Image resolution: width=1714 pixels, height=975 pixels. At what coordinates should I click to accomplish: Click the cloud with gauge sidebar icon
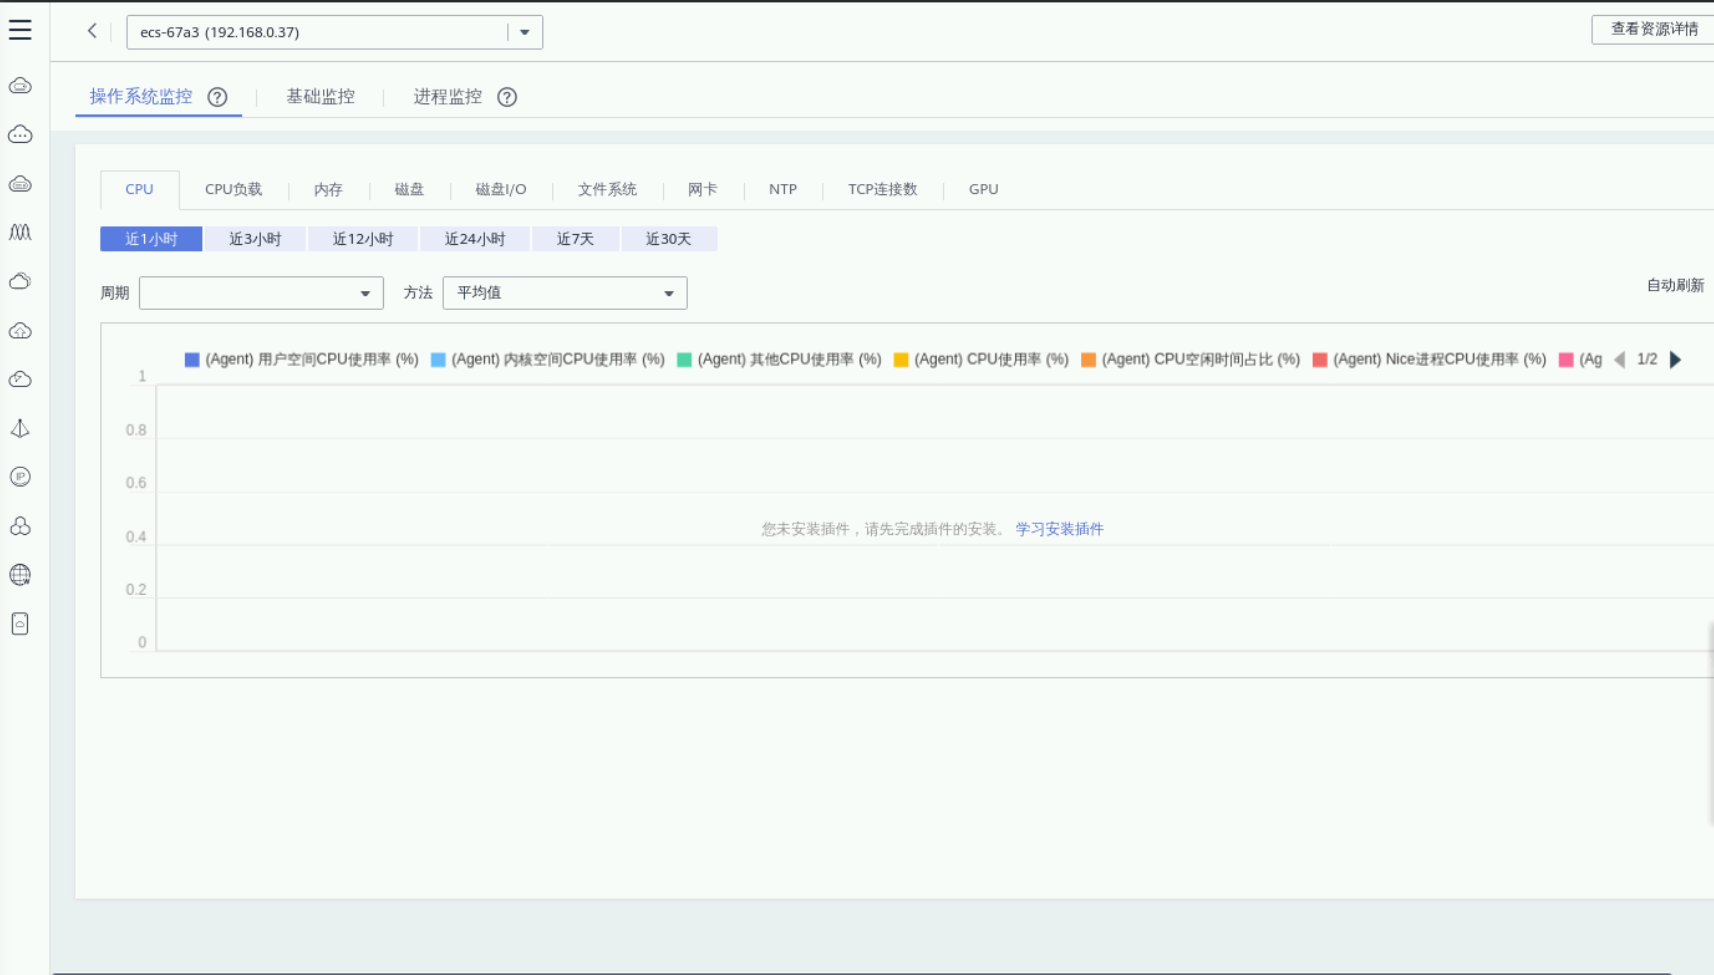coord(20,379)
